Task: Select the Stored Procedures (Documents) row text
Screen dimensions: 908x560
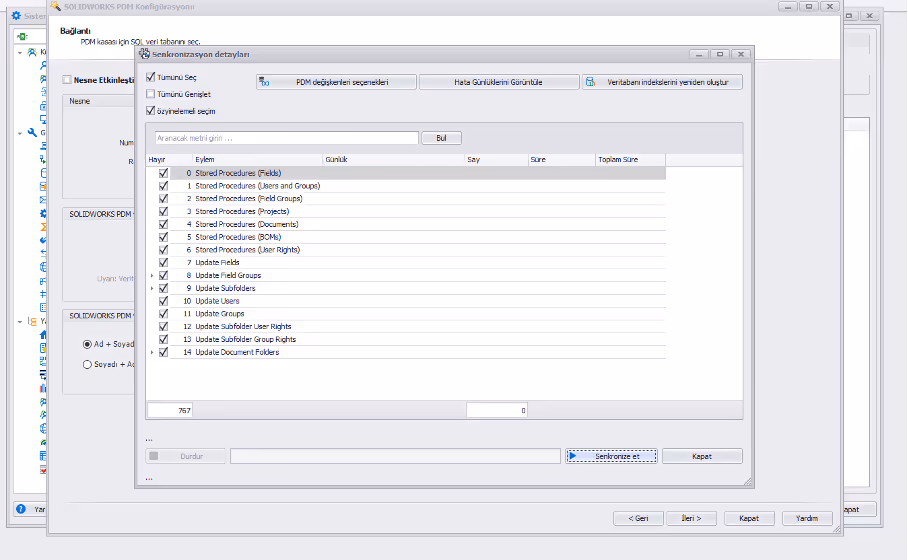Action: tap(247, 224)
